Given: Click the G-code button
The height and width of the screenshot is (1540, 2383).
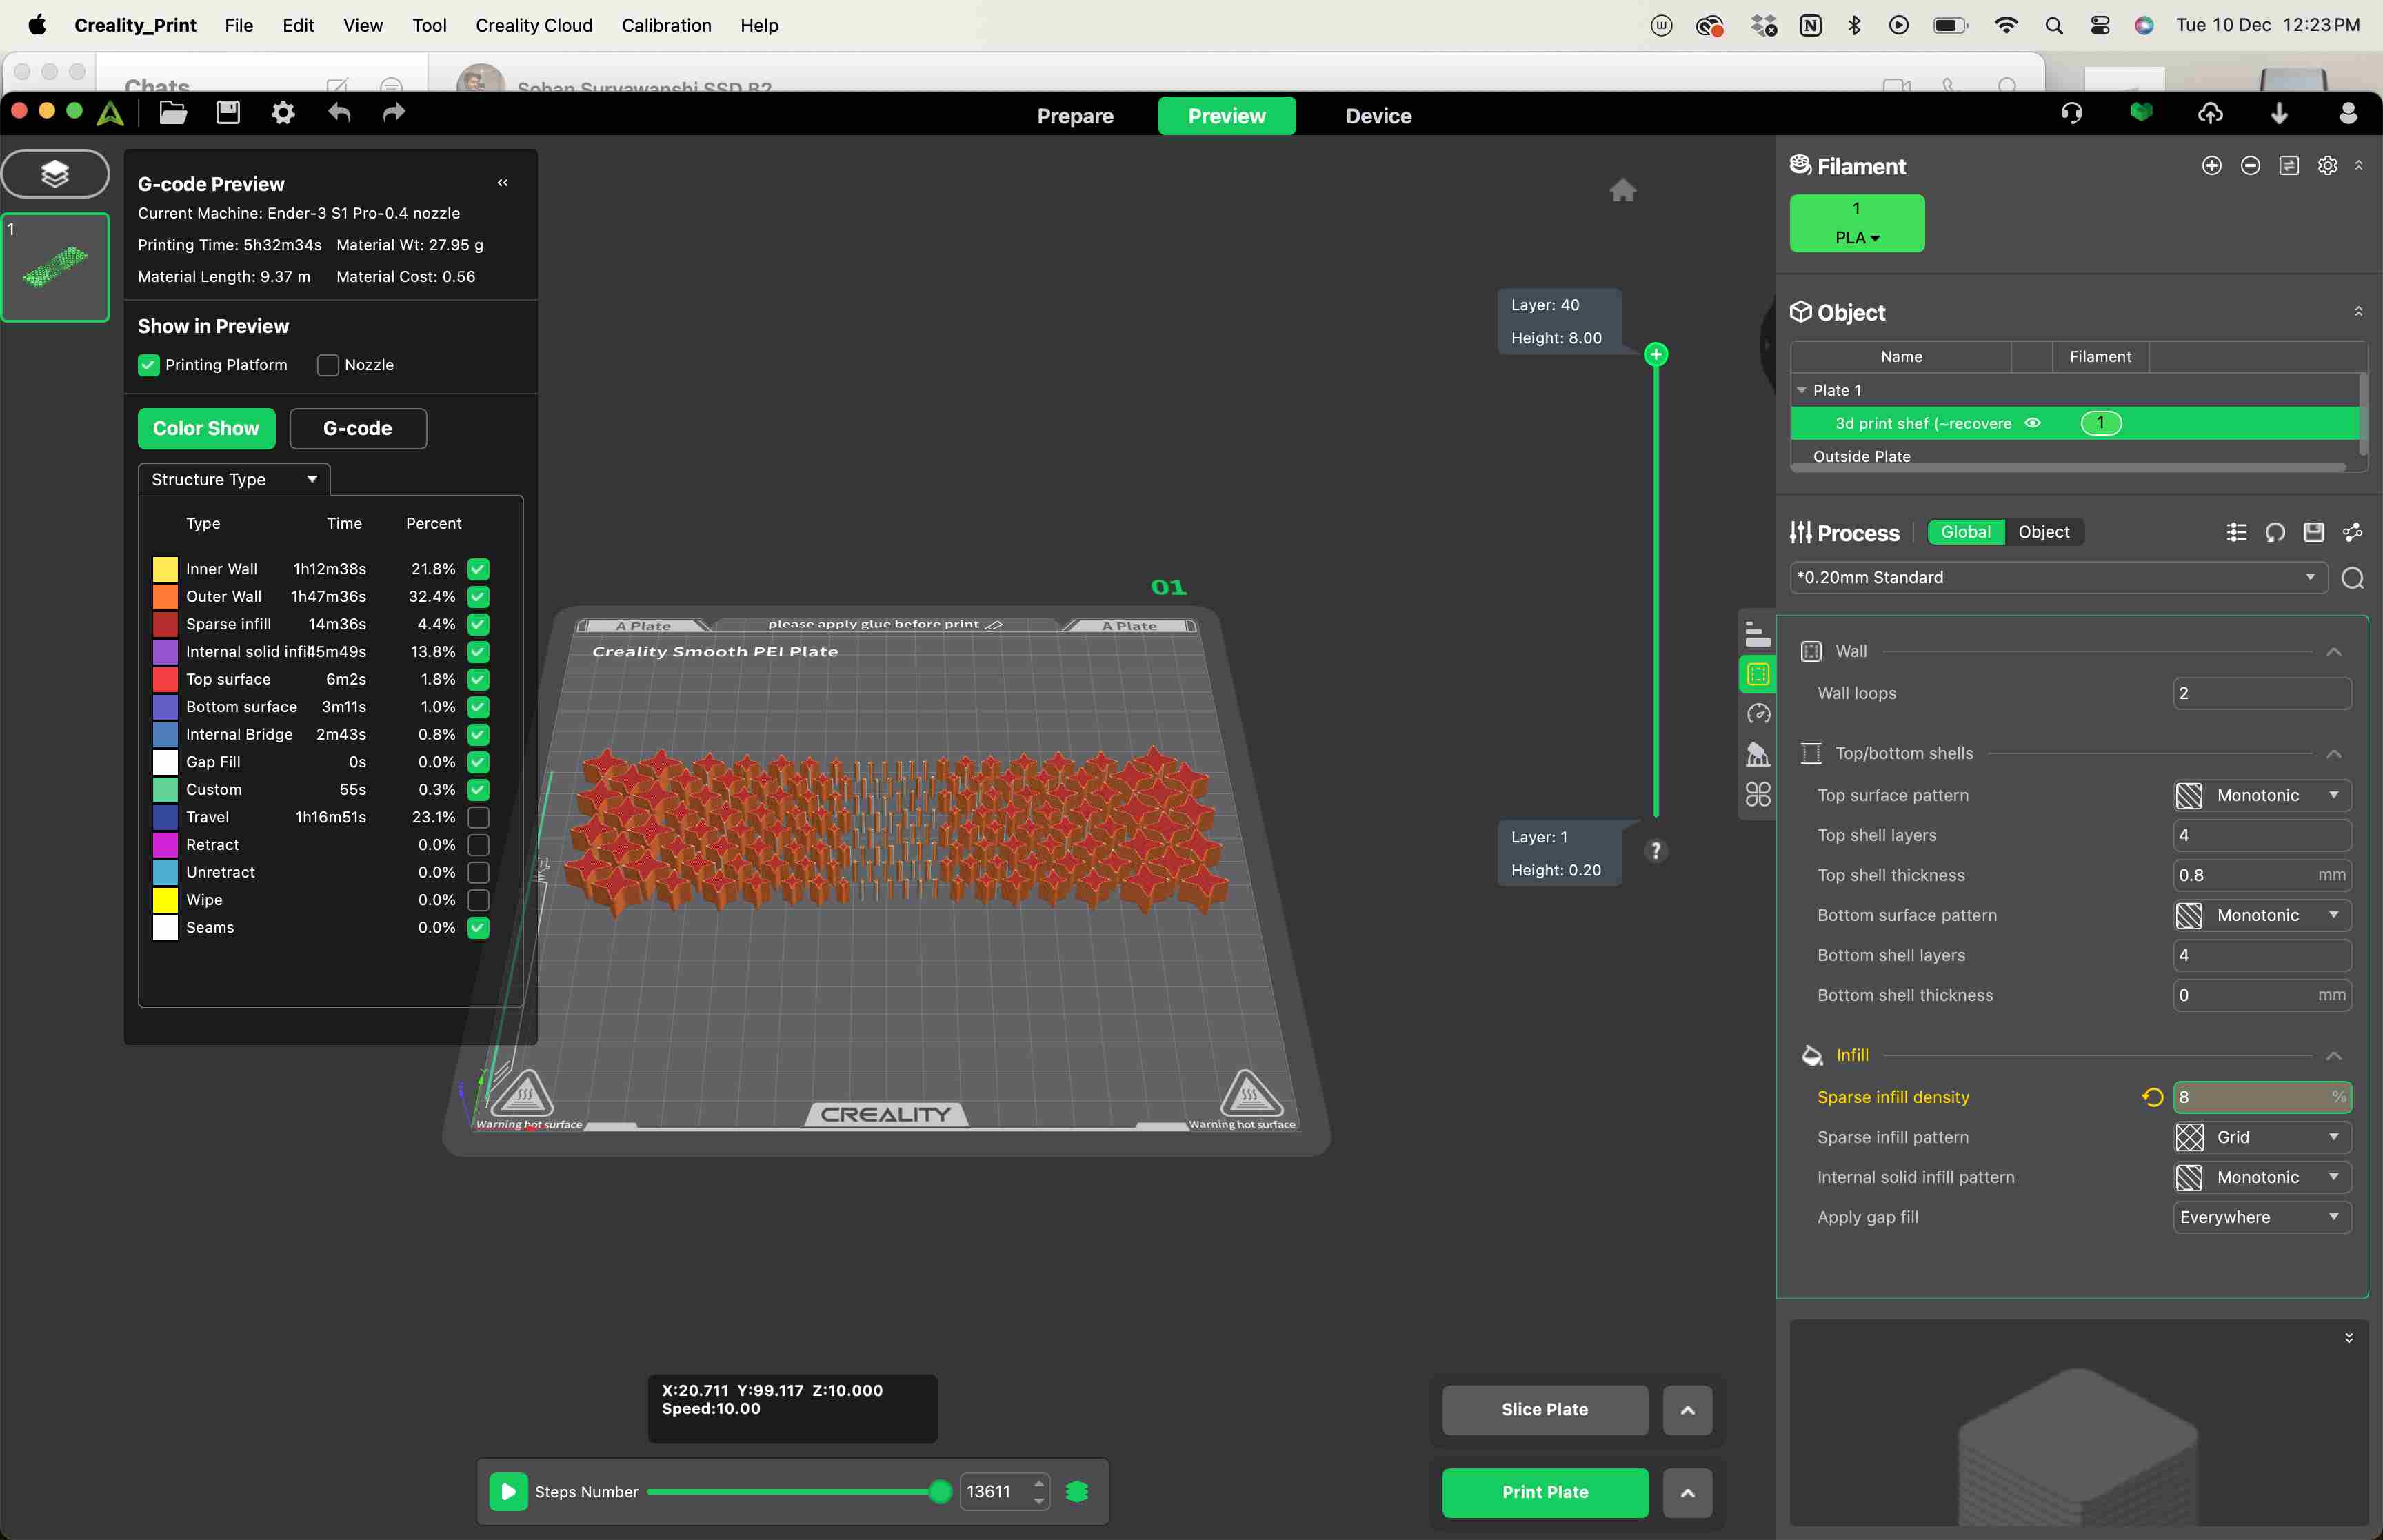Looking at the screenshot, I should pos(358,428).
